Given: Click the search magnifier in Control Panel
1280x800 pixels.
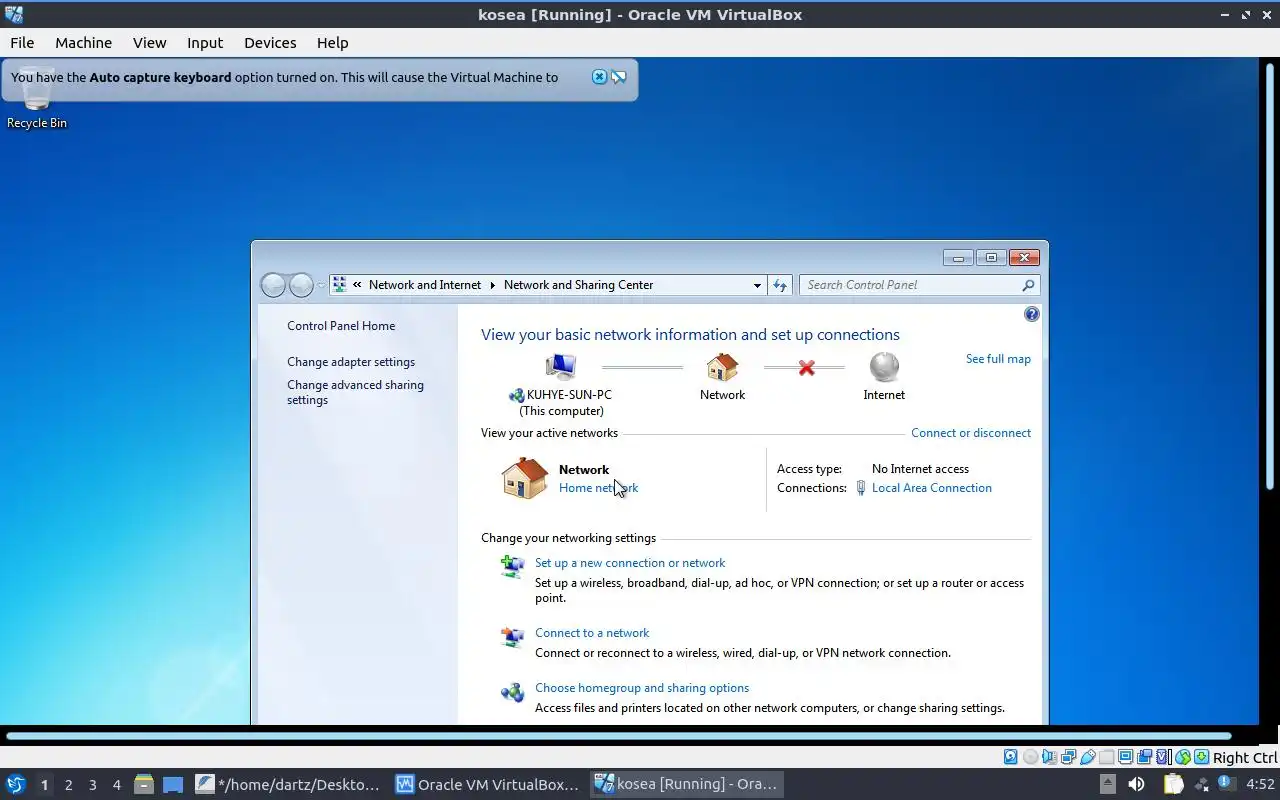Looking at the screenshot, I should [x=1028, y=285].
